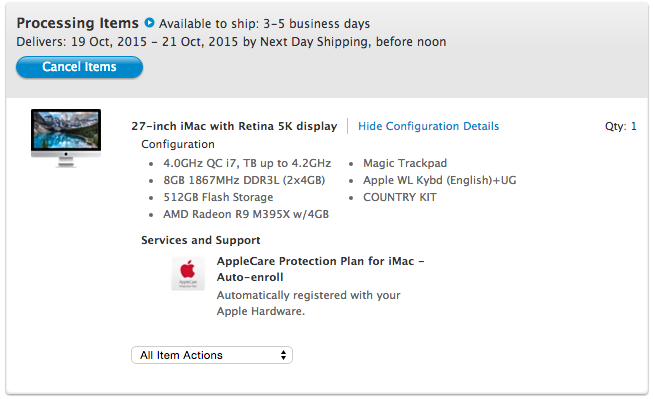Click the red AppleCare Protection Plan icon
This screenshot has height=399, width=653.
tap(188, 274)
